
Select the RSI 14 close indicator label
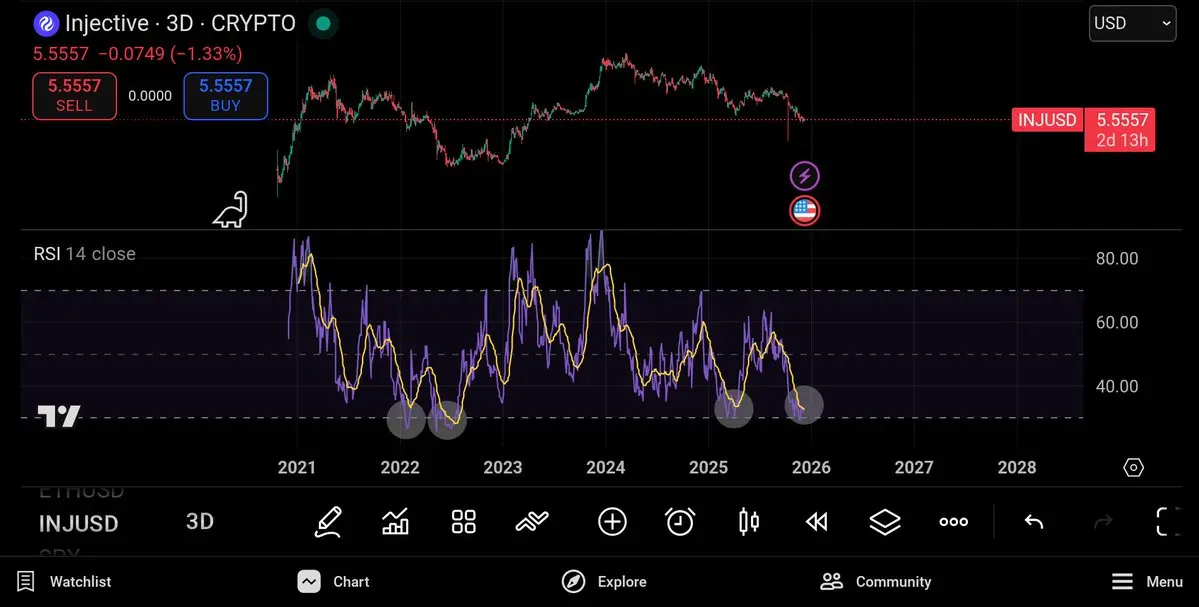84,254
